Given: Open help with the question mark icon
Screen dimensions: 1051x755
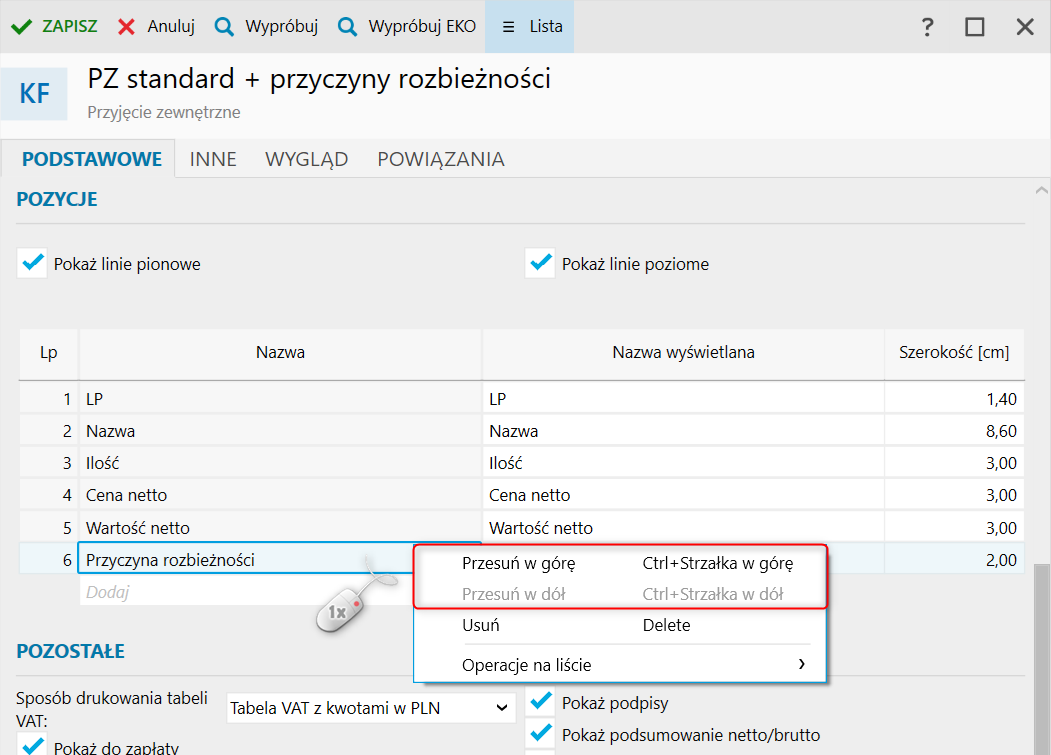Looking at the screenshot, I should (927, 27).
